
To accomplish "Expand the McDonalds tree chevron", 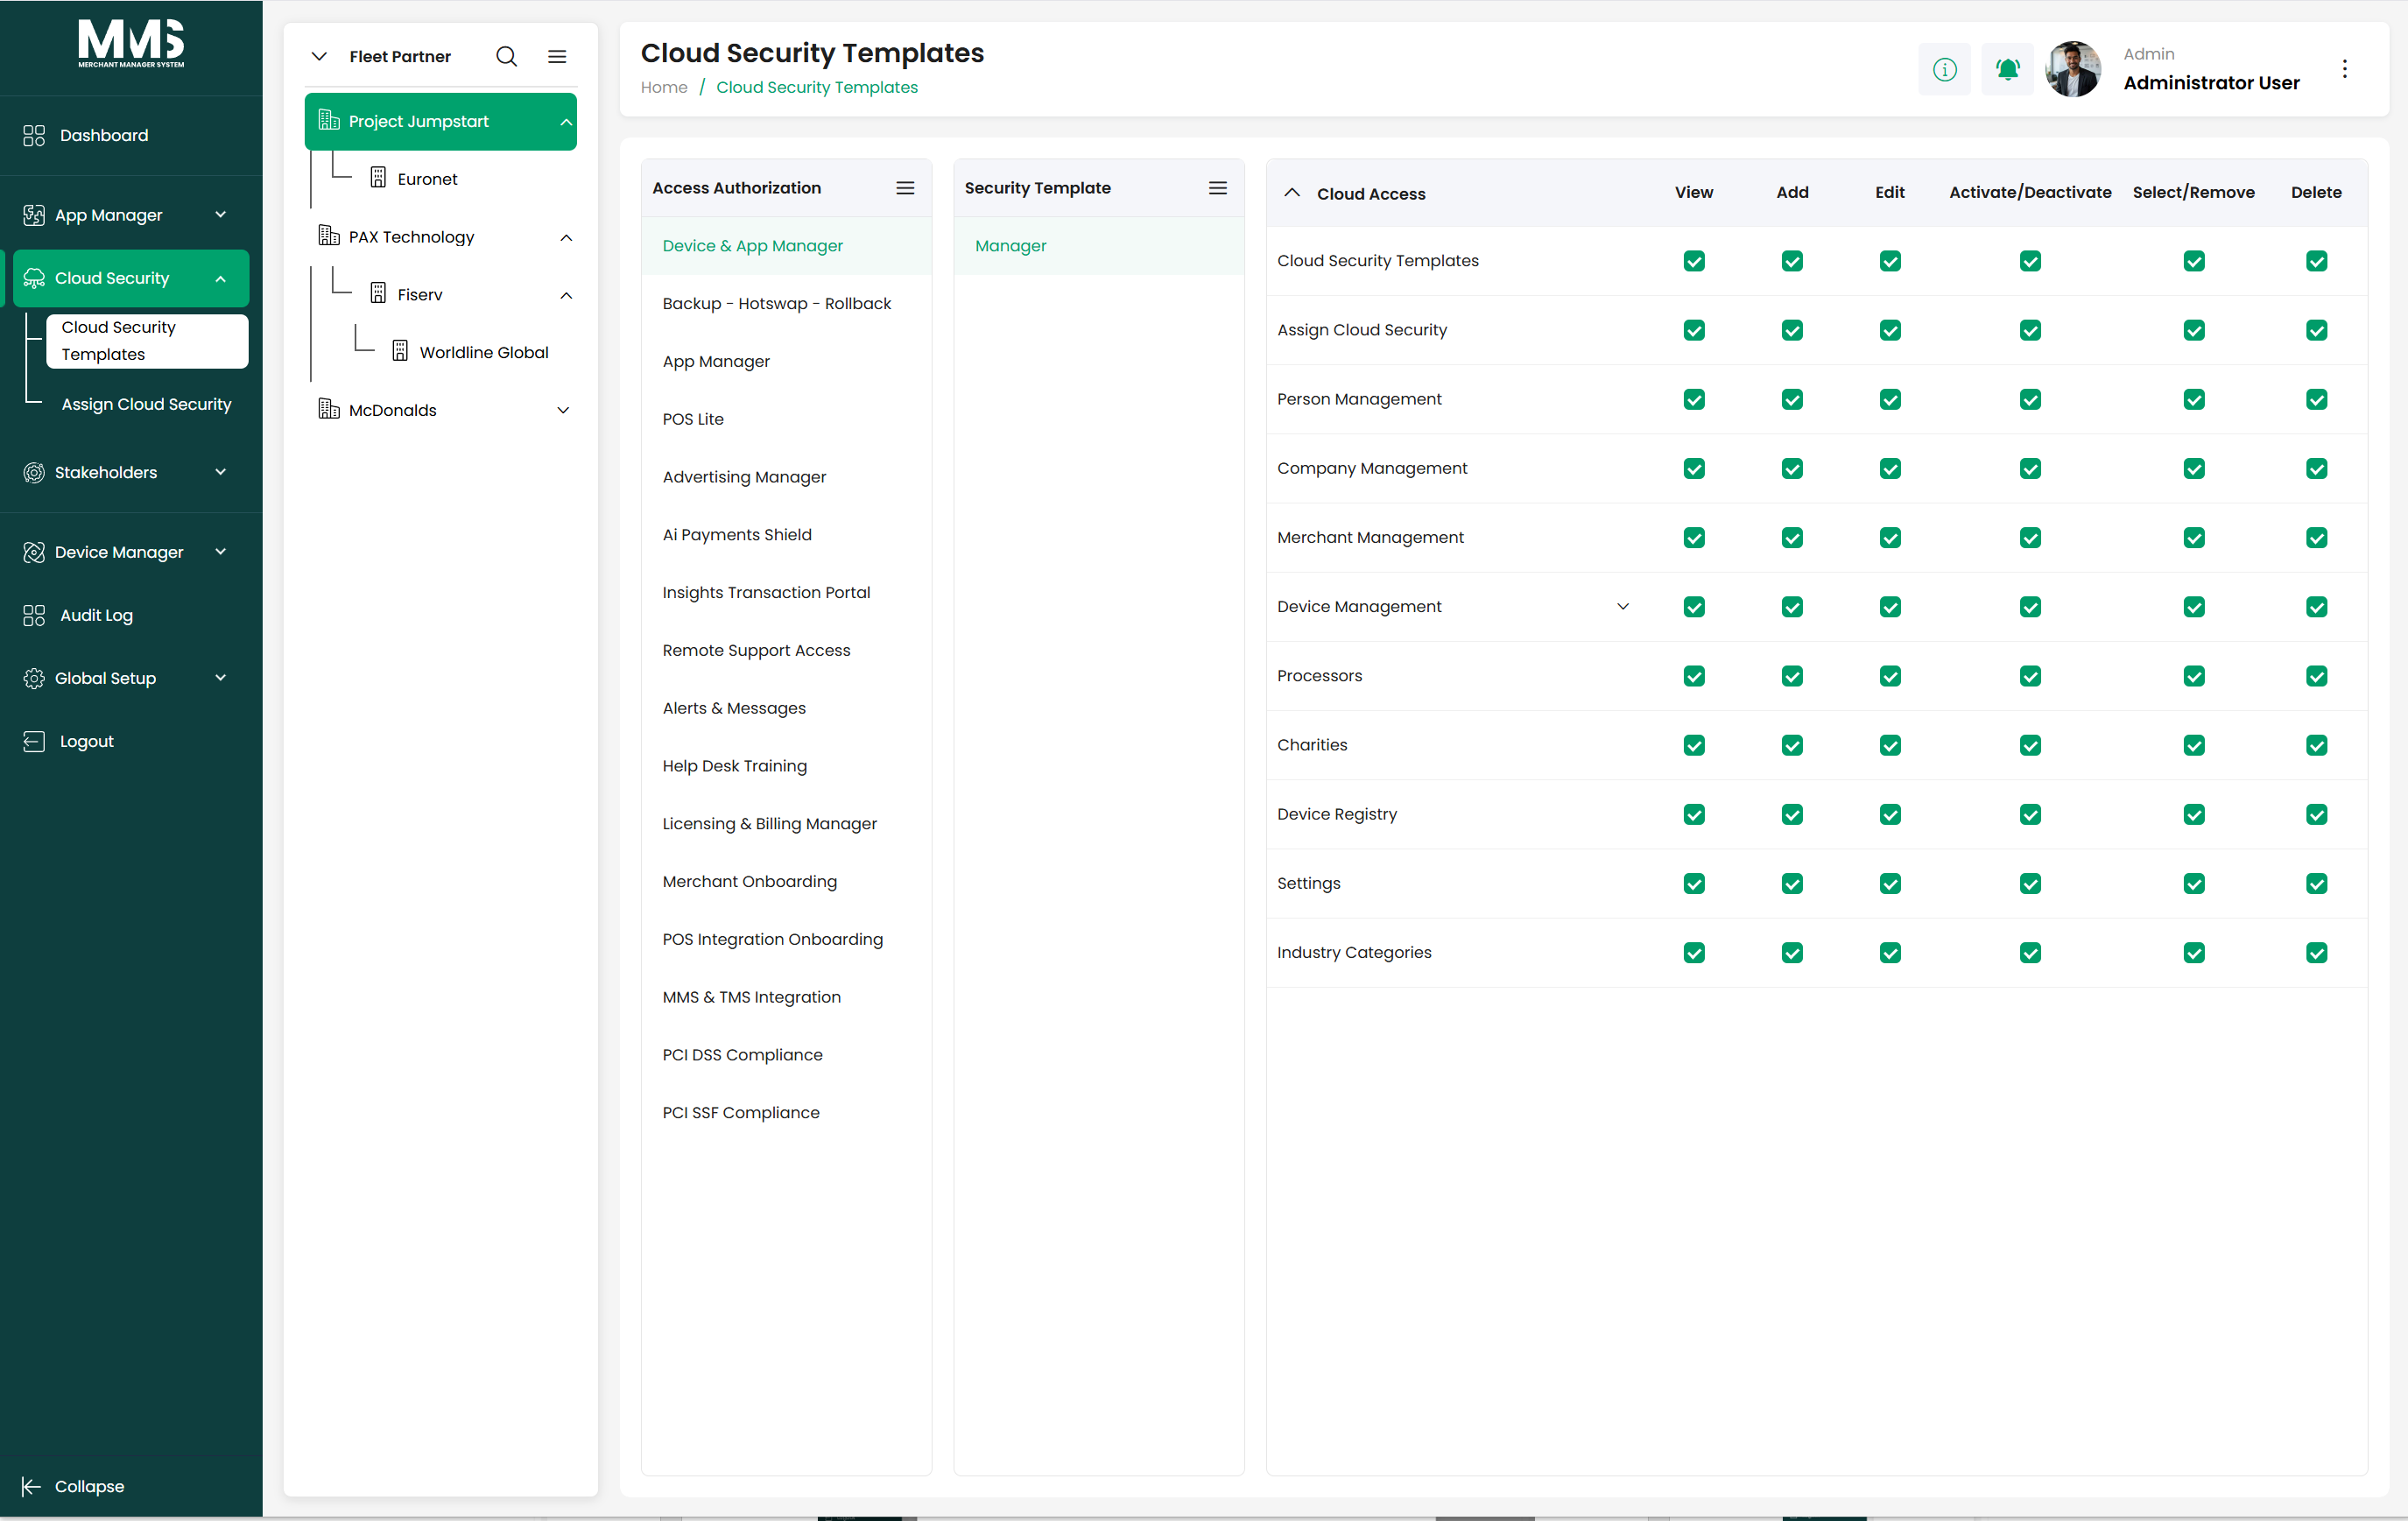I will 563,410.
